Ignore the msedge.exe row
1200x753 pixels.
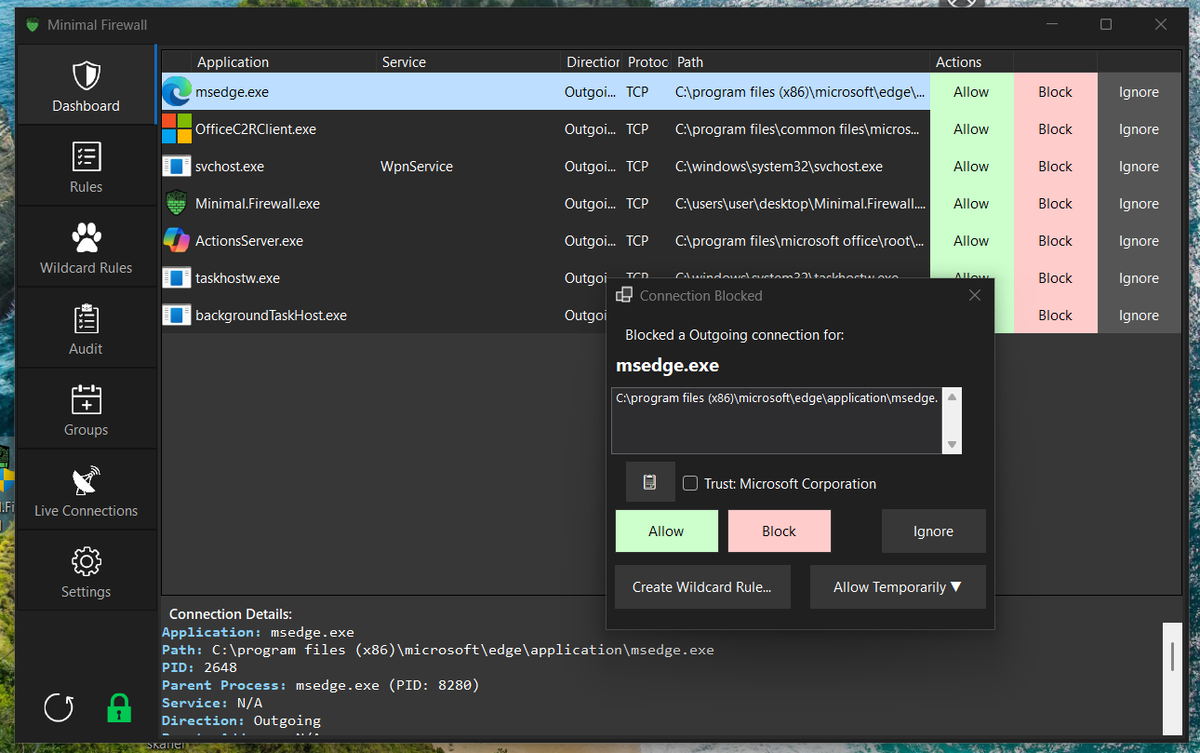(1139, 92)
